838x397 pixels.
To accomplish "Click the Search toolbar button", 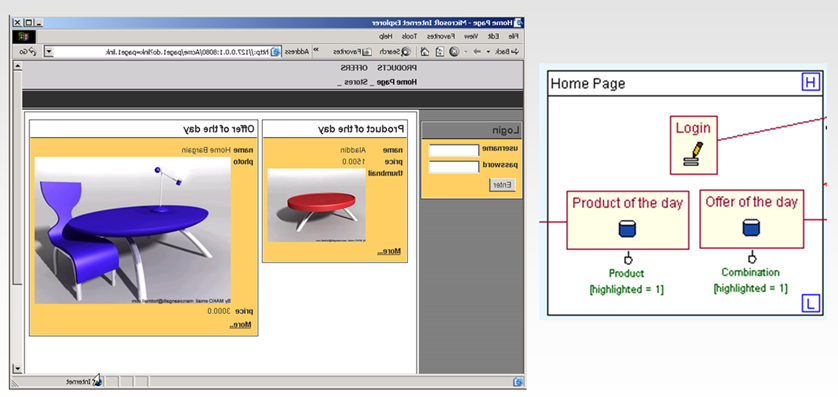I will tap(395, 51).
